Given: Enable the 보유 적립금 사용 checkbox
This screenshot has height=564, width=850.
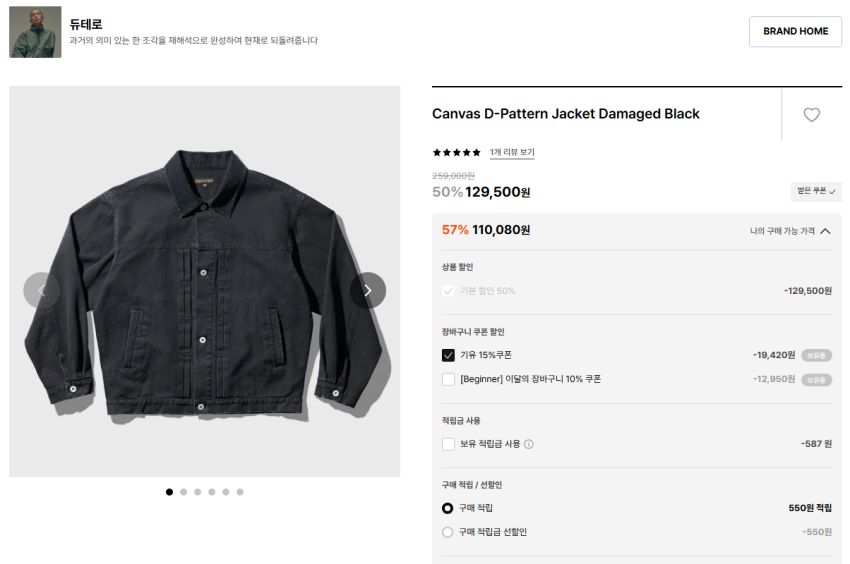Looking at the screenshot, I should tap(448, 444).
